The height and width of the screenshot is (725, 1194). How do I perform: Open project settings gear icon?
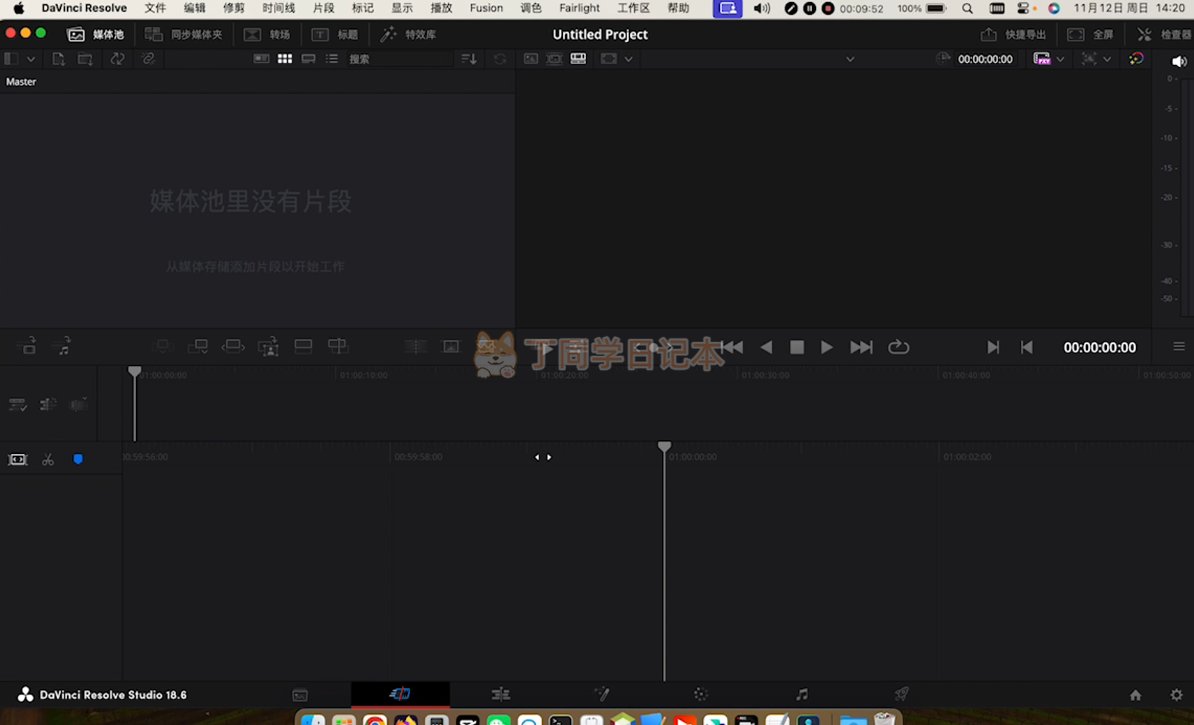(x=1176, y=695)
